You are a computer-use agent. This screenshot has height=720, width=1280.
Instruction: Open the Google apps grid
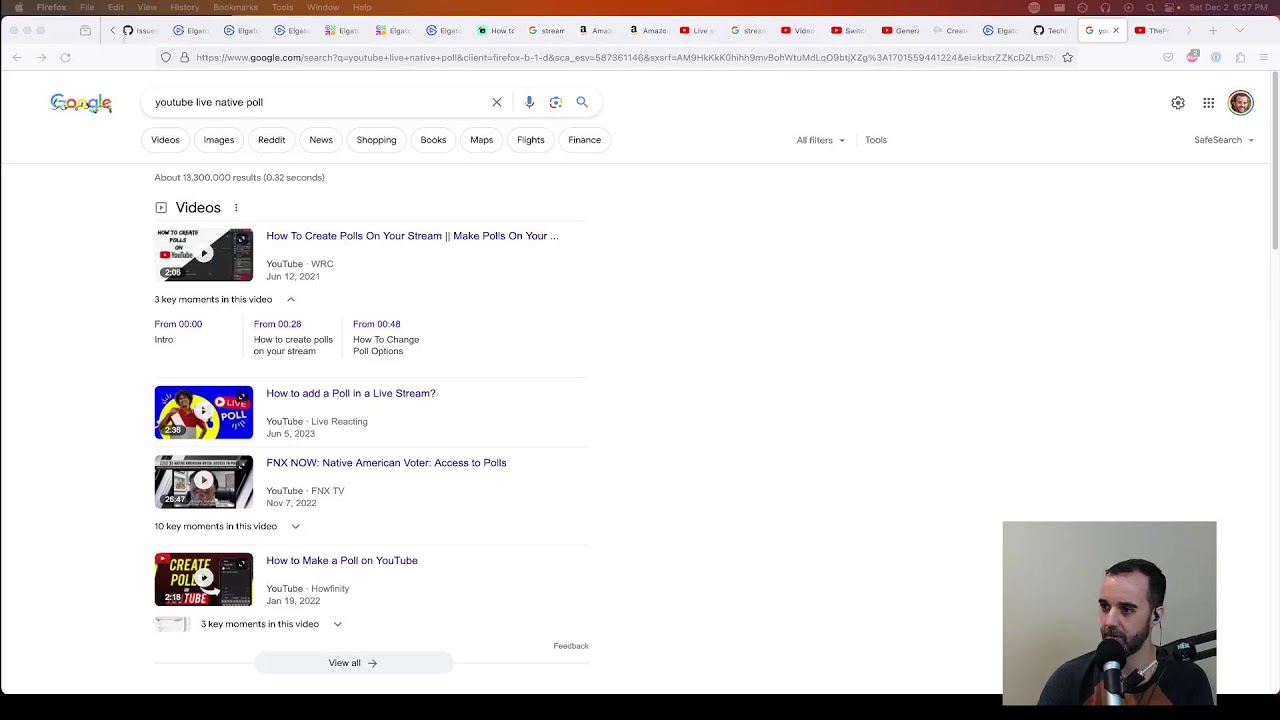click(x=1209, y=103)
